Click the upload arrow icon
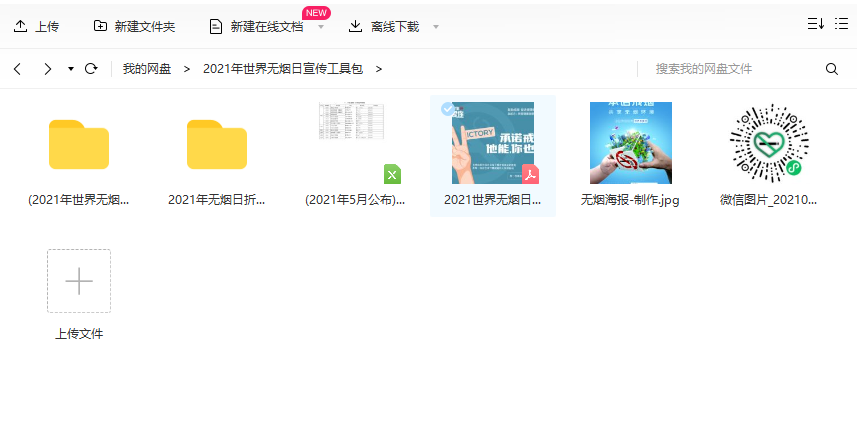Screen dimensions: 857x429 click(20, 26)
